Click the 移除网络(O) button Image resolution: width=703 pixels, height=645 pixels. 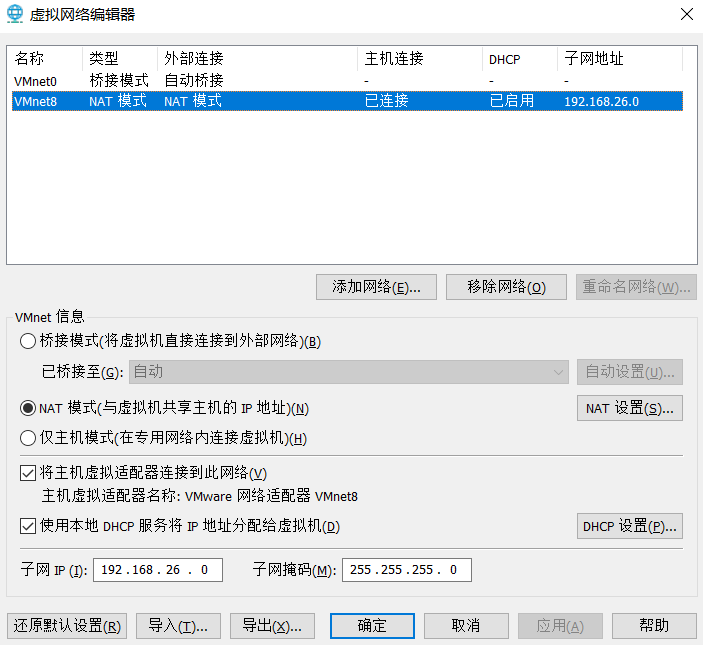tap(506, 287)
